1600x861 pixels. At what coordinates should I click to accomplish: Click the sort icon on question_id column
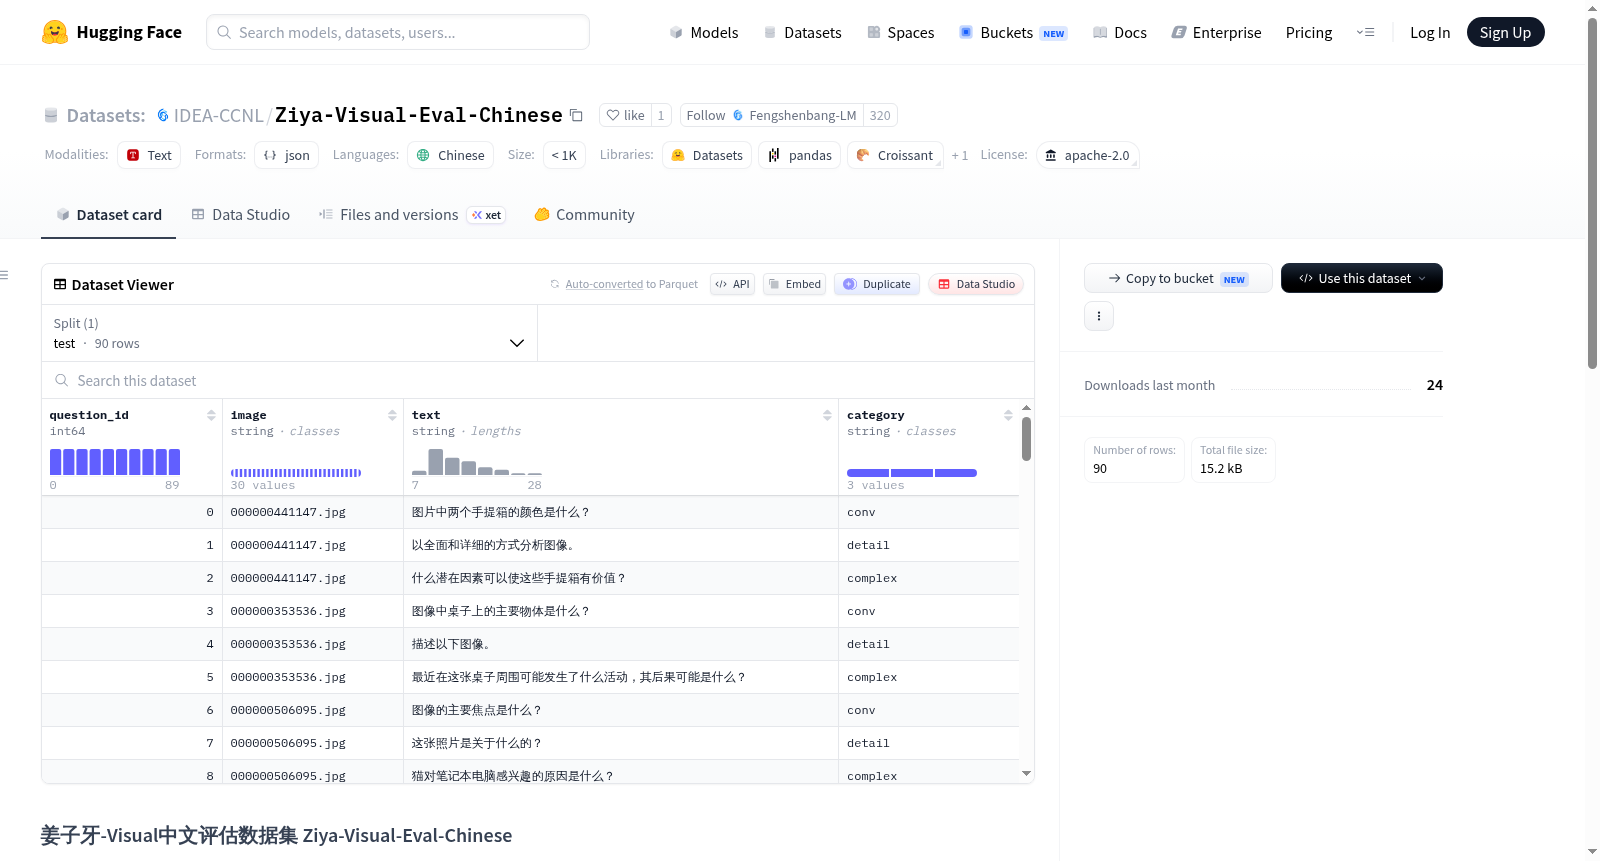[211, 415]
